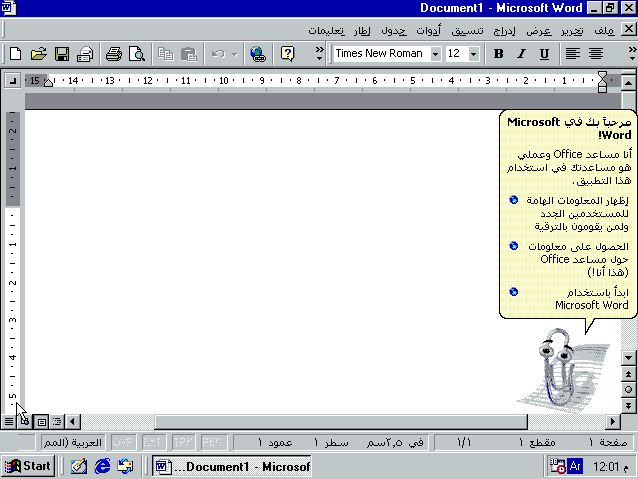Toggle Bold formatting
This screenshot has width=638, height=479.
(x=498, y=54)
